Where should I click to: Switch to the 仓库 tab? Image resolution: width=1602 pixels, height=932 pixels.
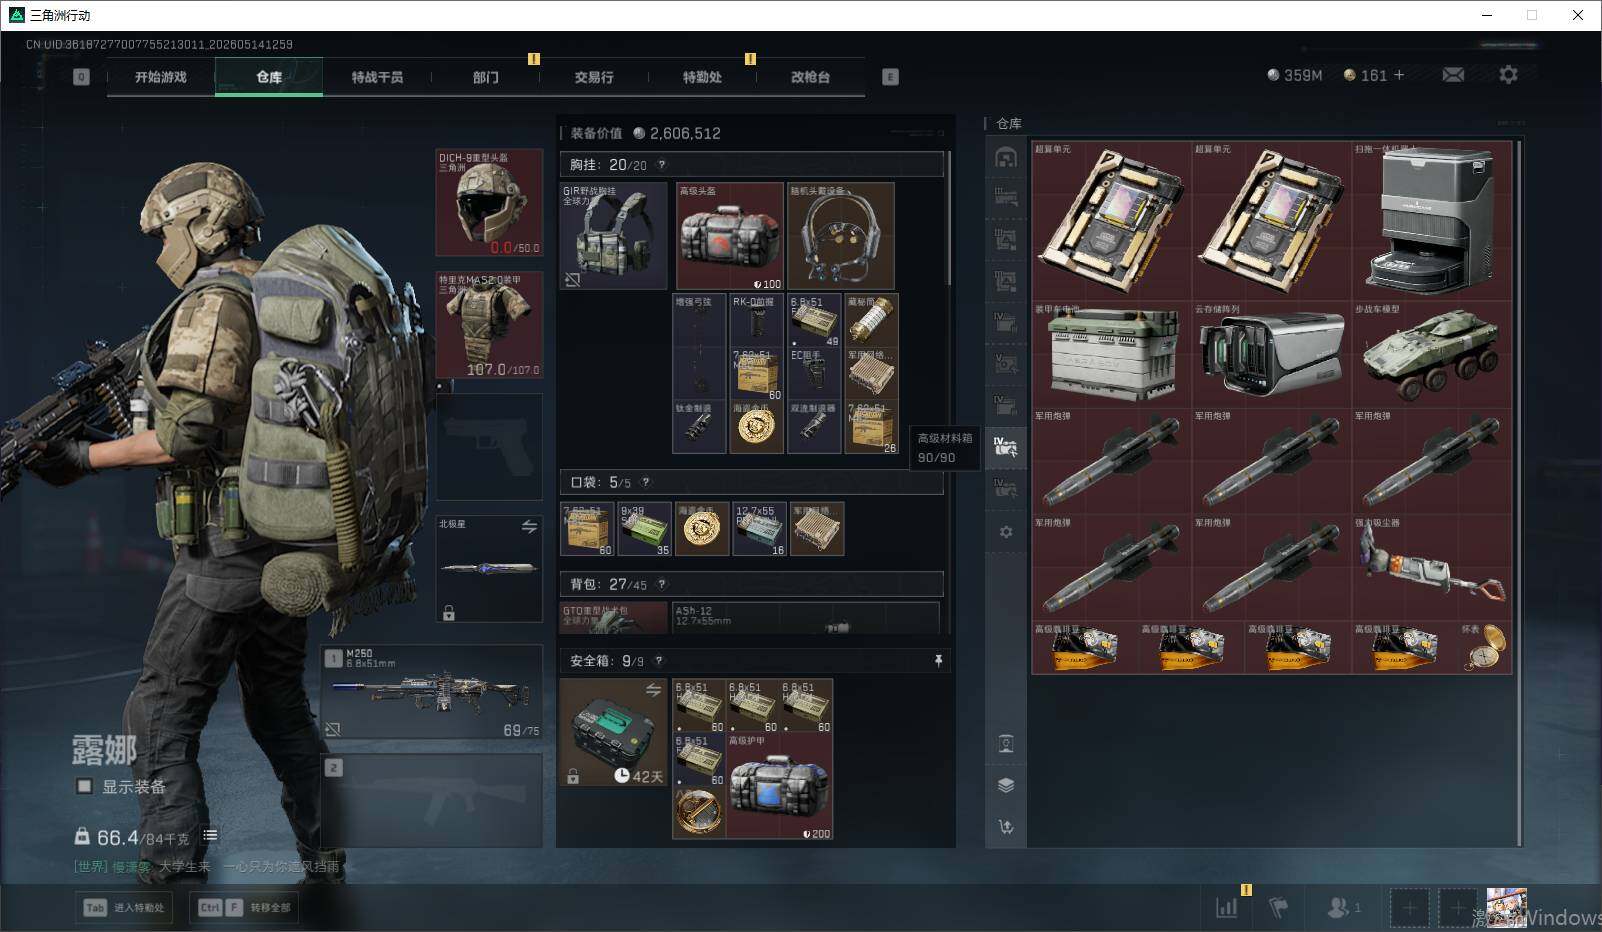coord(269,77)
